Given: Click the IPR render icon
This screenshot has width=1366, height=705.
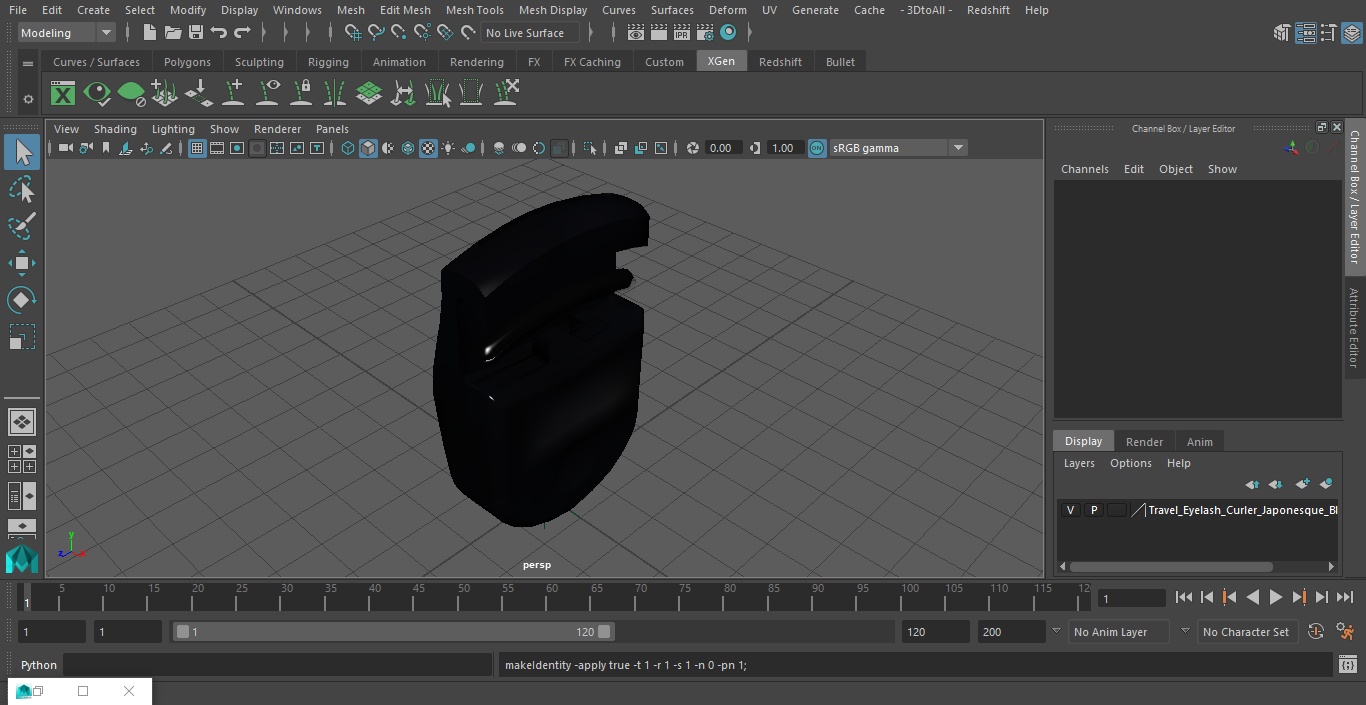Looking at the screenshot, I should 682,33.
